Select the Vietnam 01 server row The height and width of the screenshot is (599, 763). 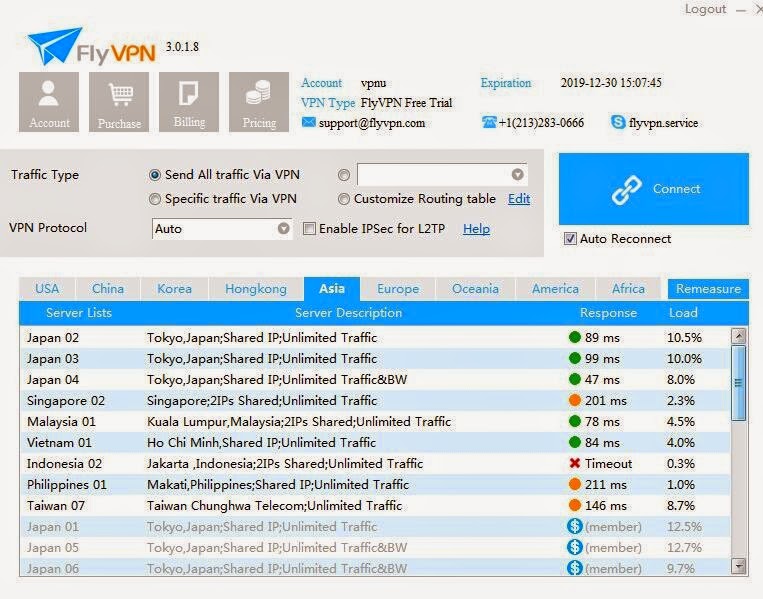[x=375, y=442]
